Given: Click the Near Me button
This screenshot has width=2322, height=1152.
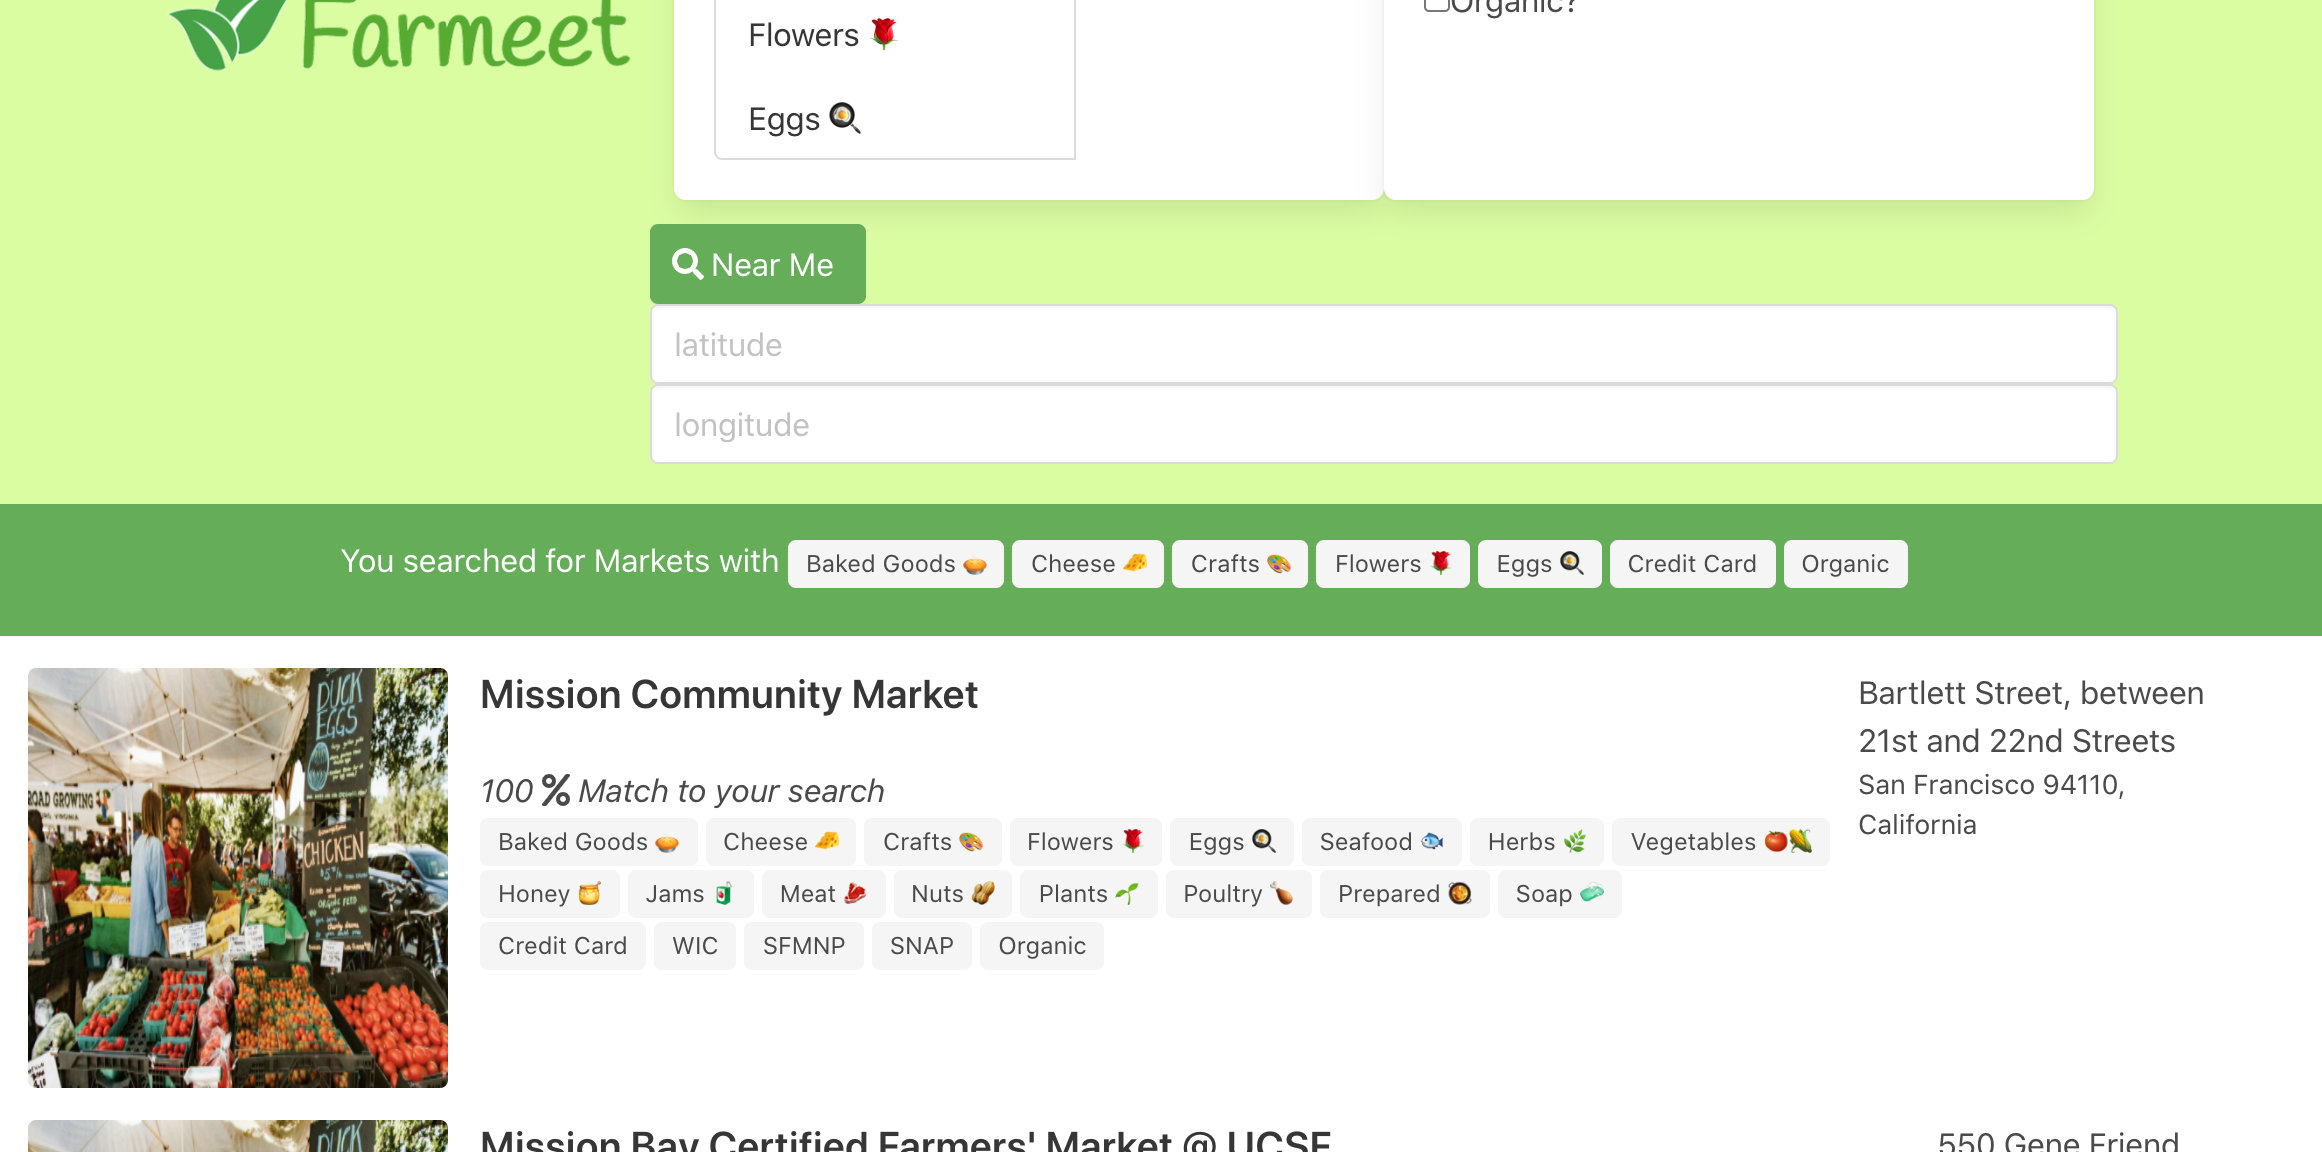Looking at the screenshot, I should click(x=757, y=264).
